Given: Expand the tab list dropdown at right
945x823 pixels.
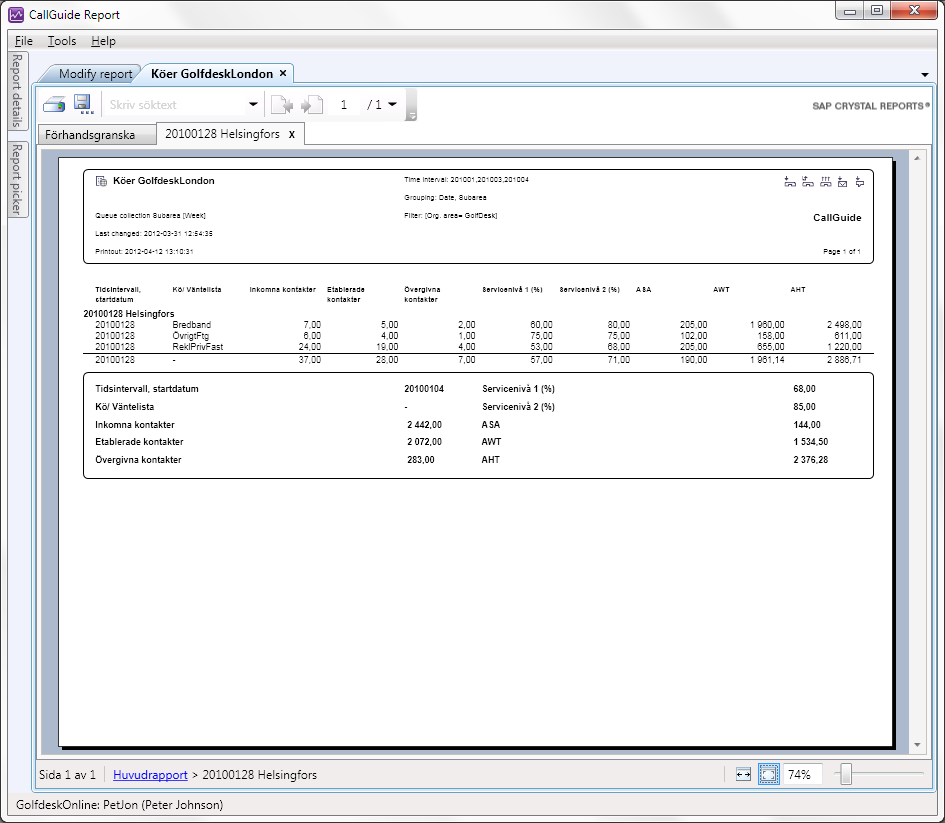Looking at the screenshot, I should coord(924,75).
